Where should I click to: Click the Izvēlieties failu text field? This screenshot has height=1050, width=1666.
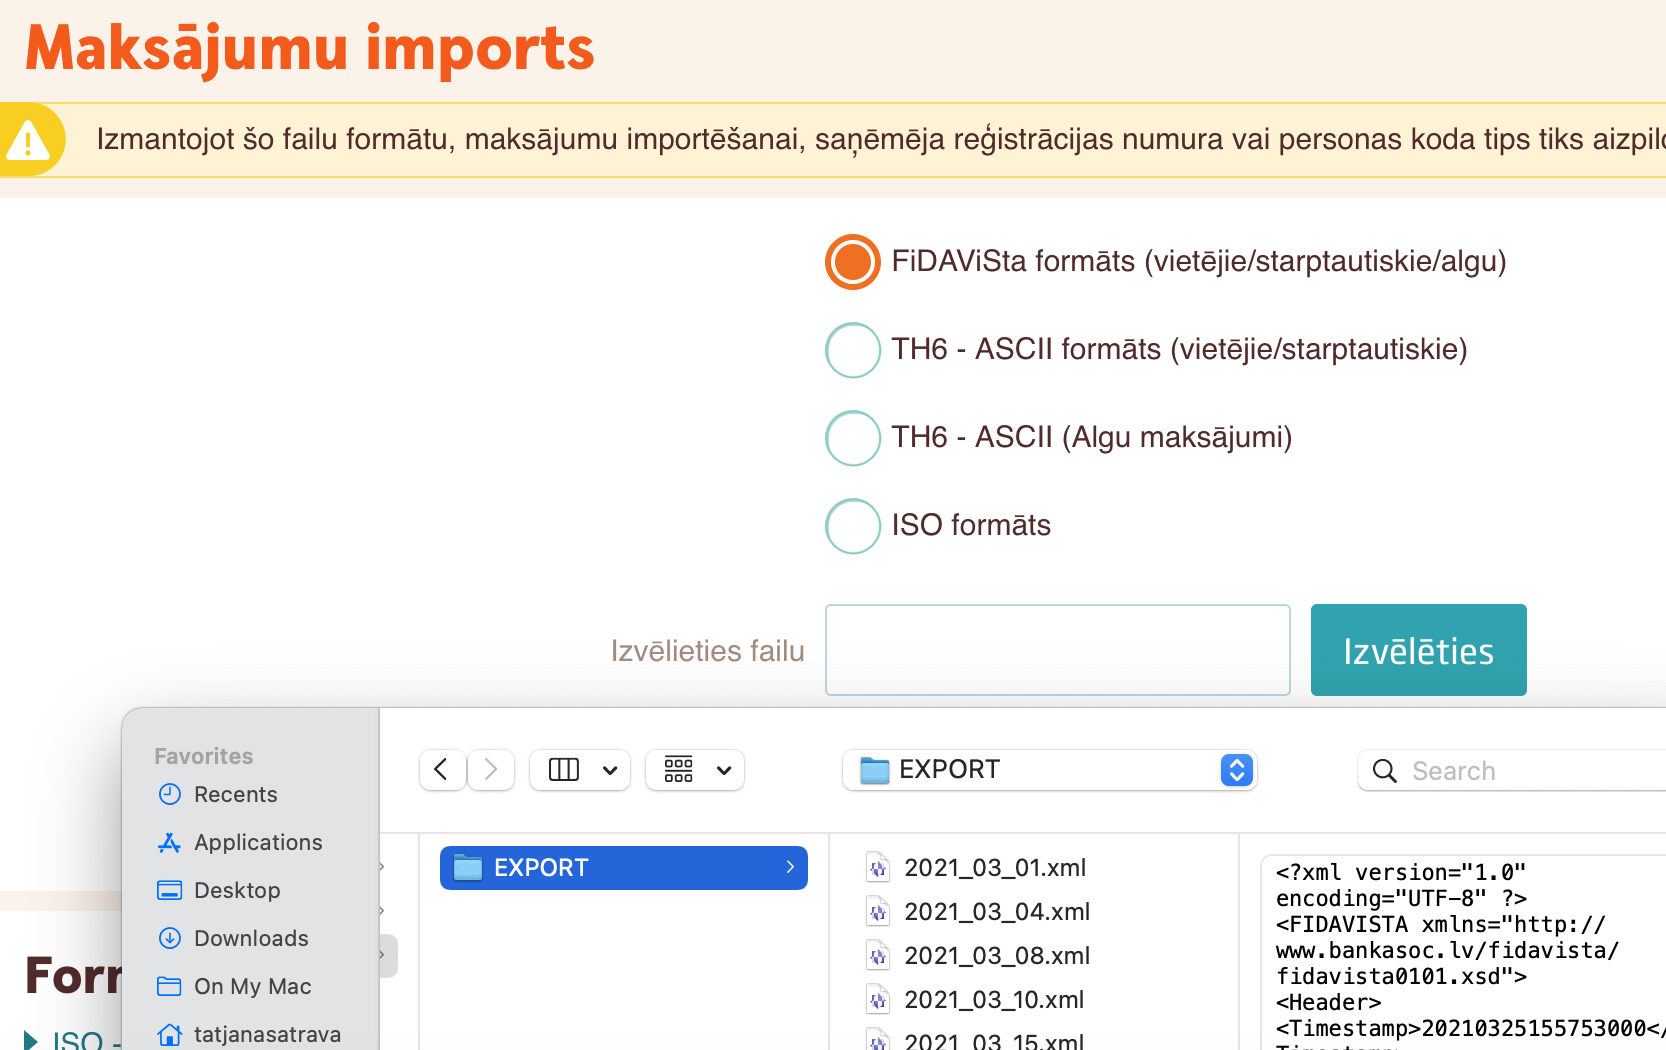point(1057,650)
